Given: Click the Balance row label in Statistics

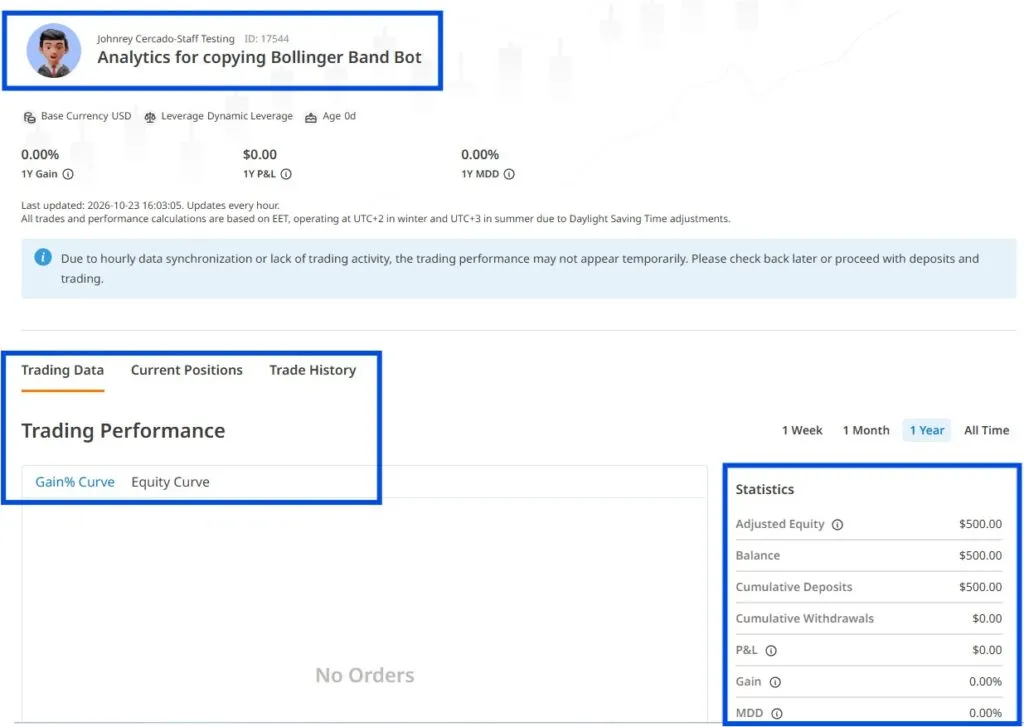Looking at the screenshot, I should point(758,556).
